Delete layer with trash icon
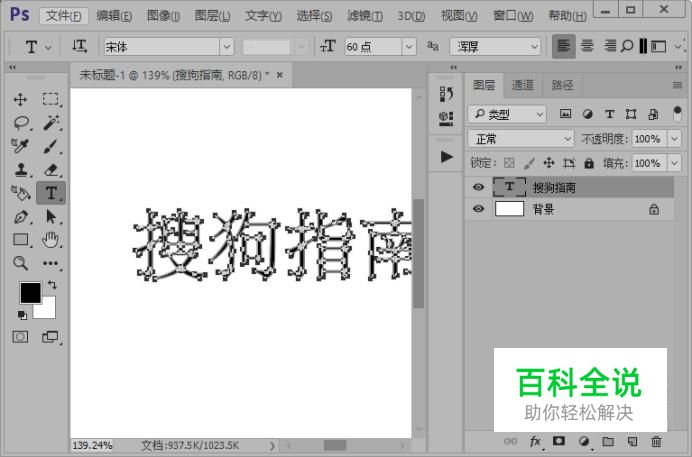The height and width of the screenshot is (457, 692). 656,441
